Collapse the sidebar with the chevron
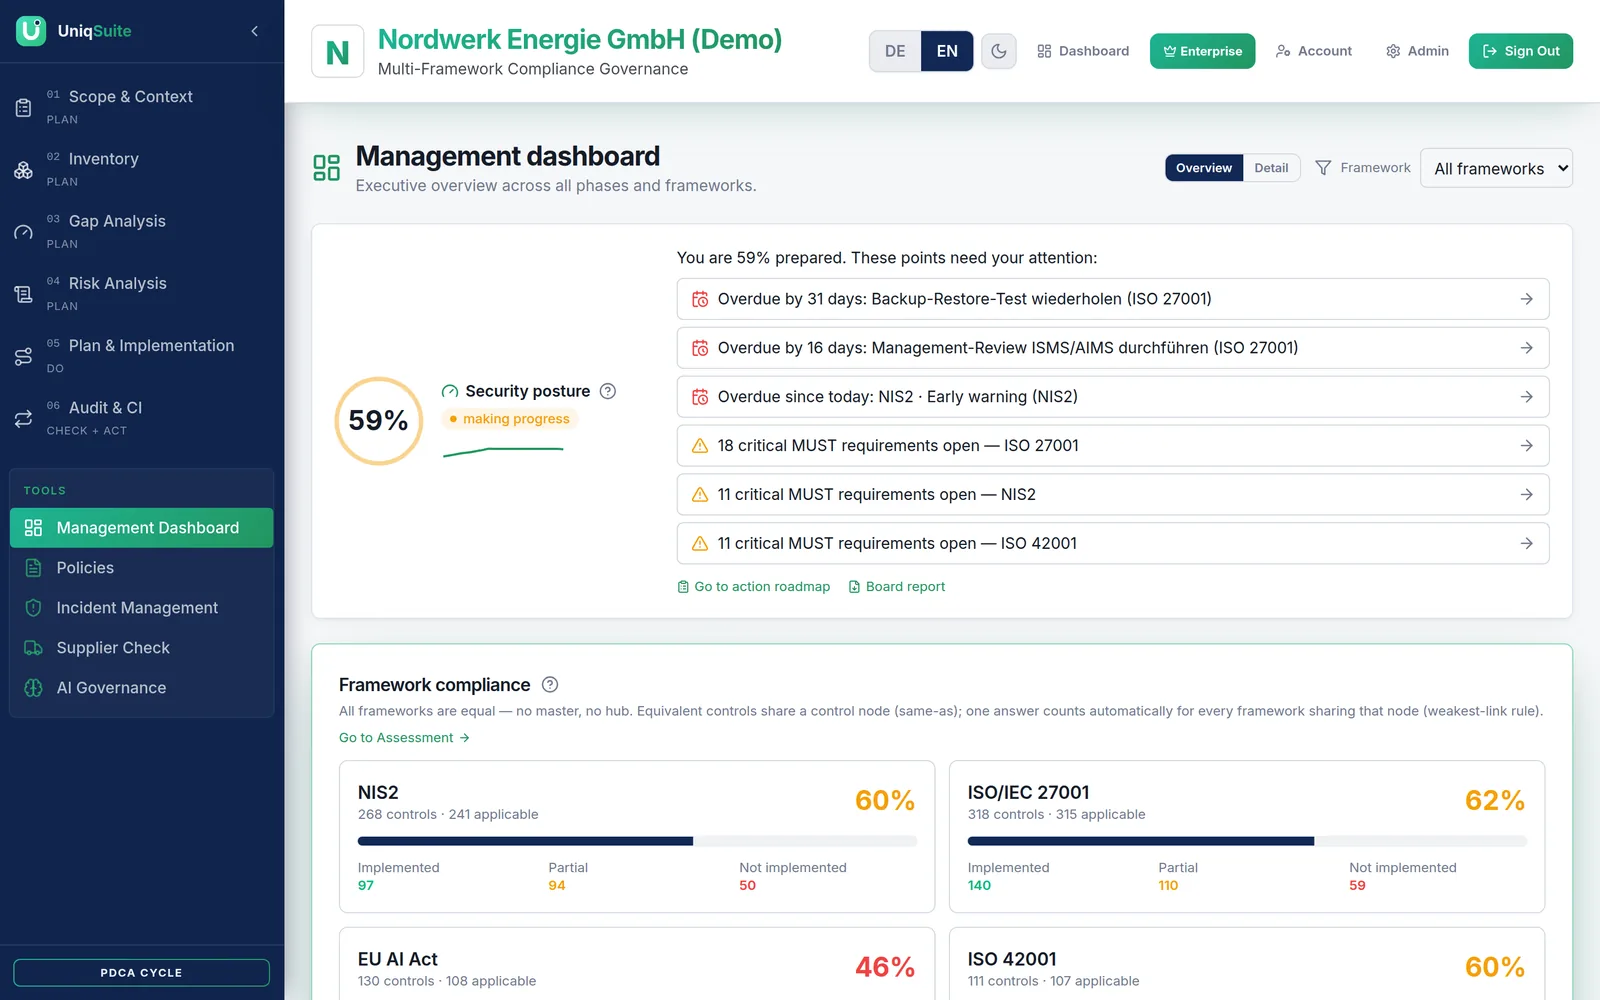 pyautogui.click(x=255, y=31)
